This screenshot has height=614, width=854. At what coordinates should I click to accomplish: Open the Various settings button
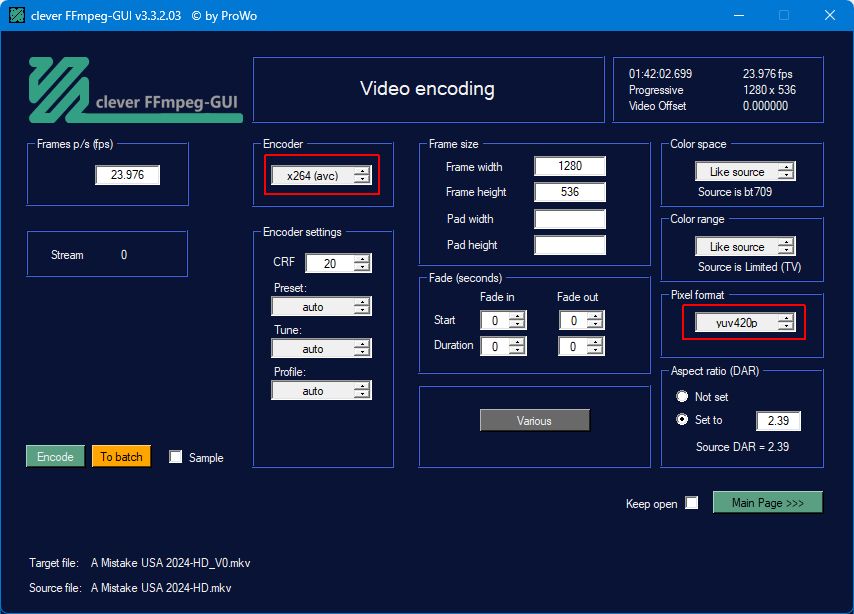click(x=534, y=421)
